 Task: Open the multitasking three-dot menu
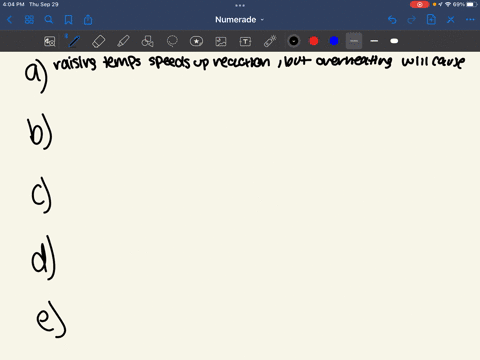[240, 5]
